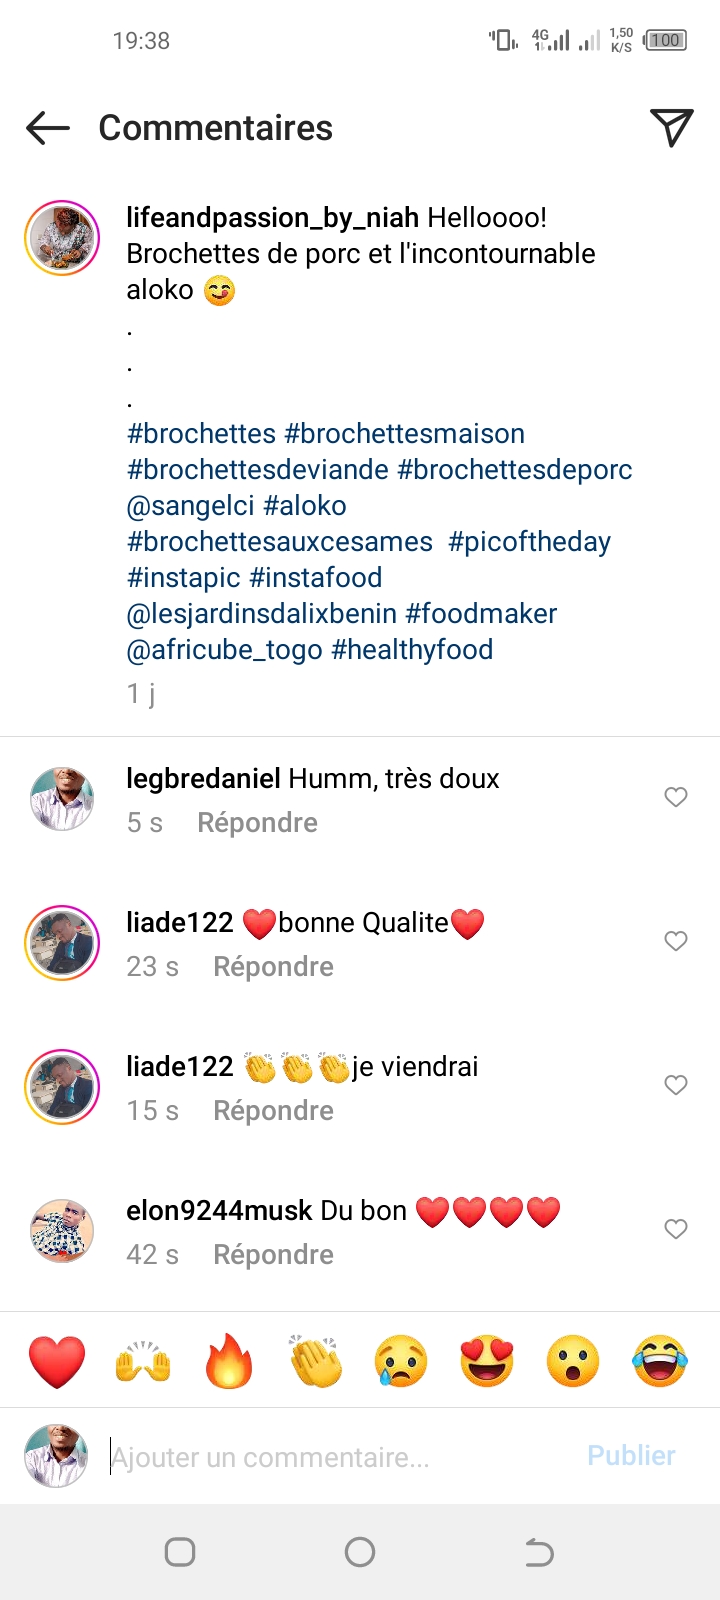Insert the clapping hands quick emoji
This screenshot has width=720, height=1600.
click(x=315, y=1361)
